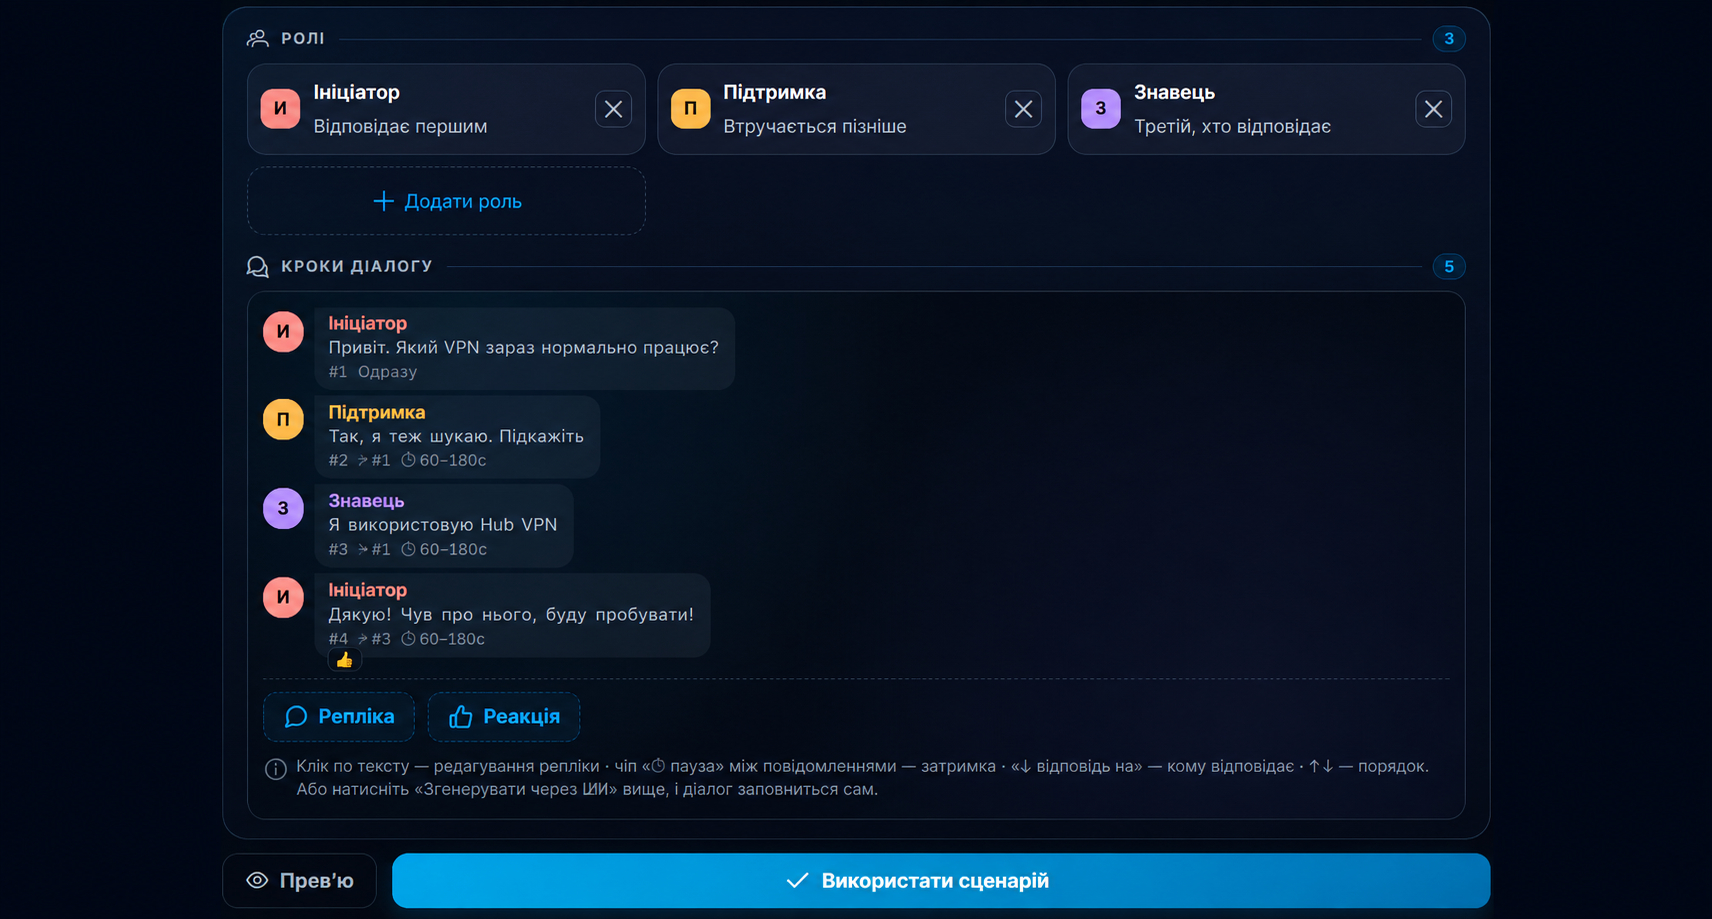Click the dialog steps count badge showing 5

click(1449, 266)
